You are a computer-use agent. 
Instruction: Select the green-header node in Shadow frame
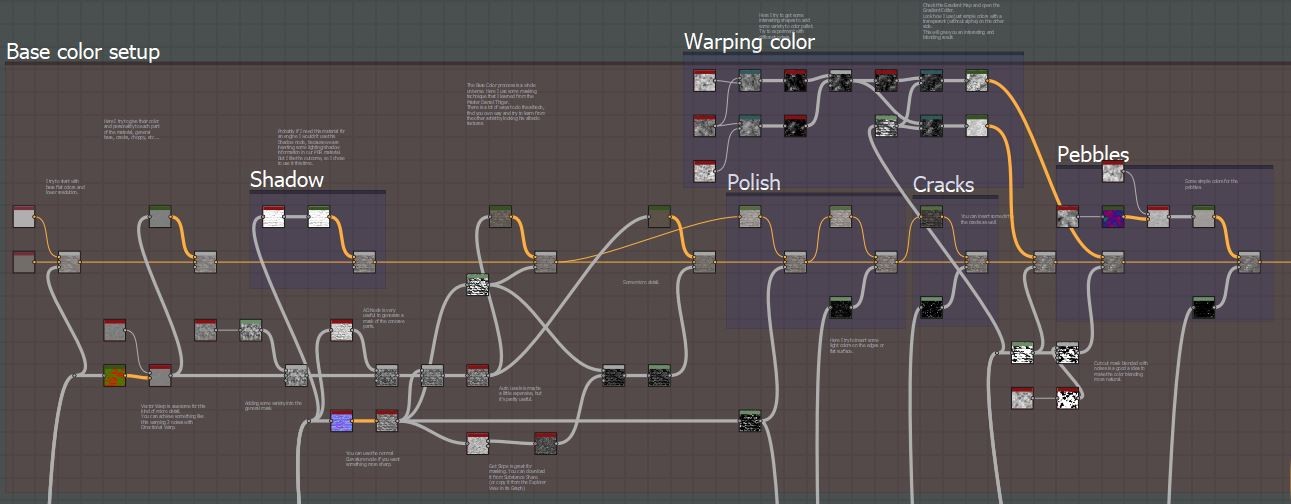(x=319, y=216)
